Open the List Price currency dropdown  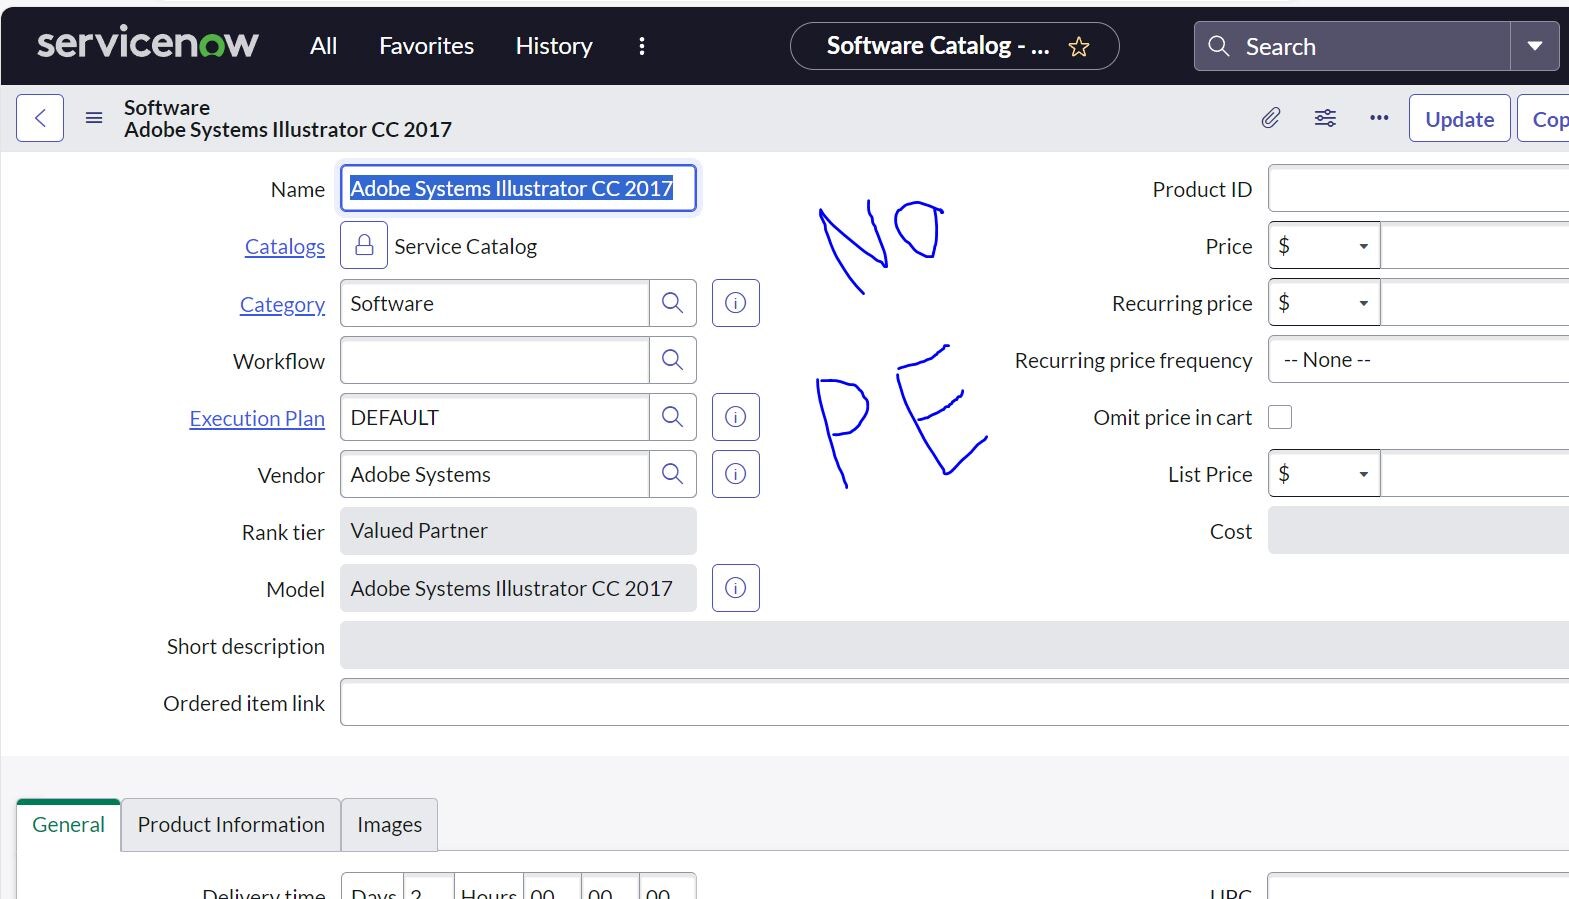click(x=1324, y=473)
